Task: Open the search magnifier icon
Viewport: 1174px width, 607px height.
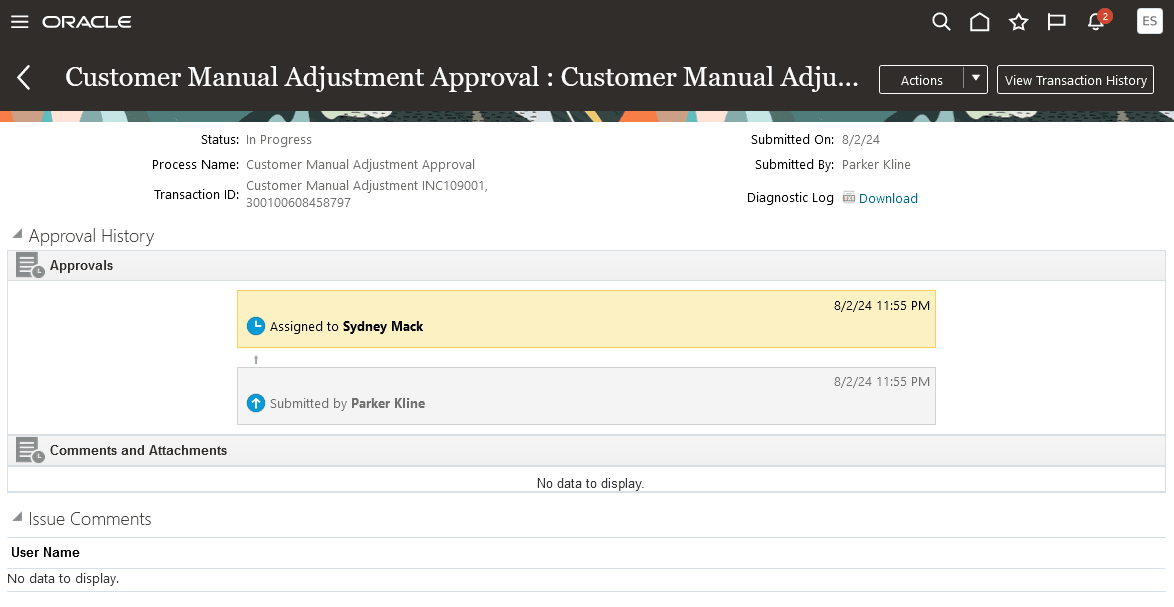Action: point(941,22)
